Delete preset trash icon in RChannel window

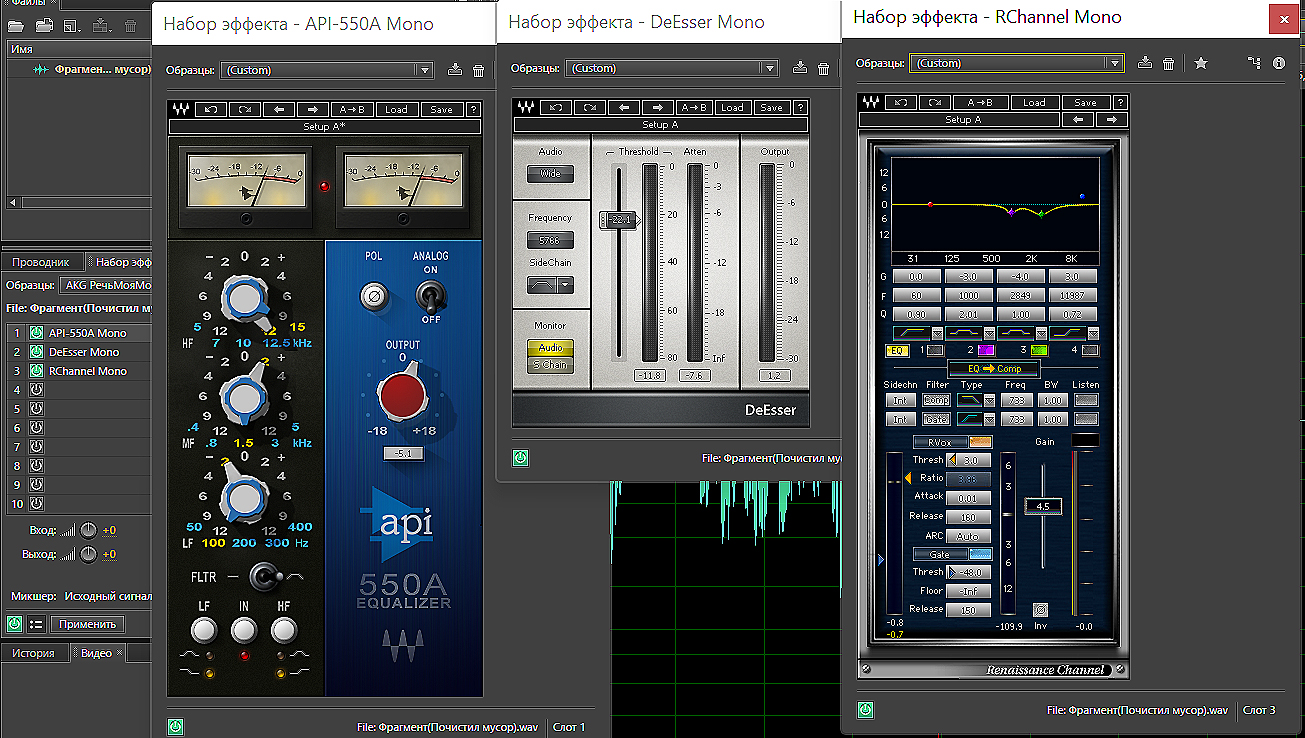pyautogui.click(x=1168, y=63)
